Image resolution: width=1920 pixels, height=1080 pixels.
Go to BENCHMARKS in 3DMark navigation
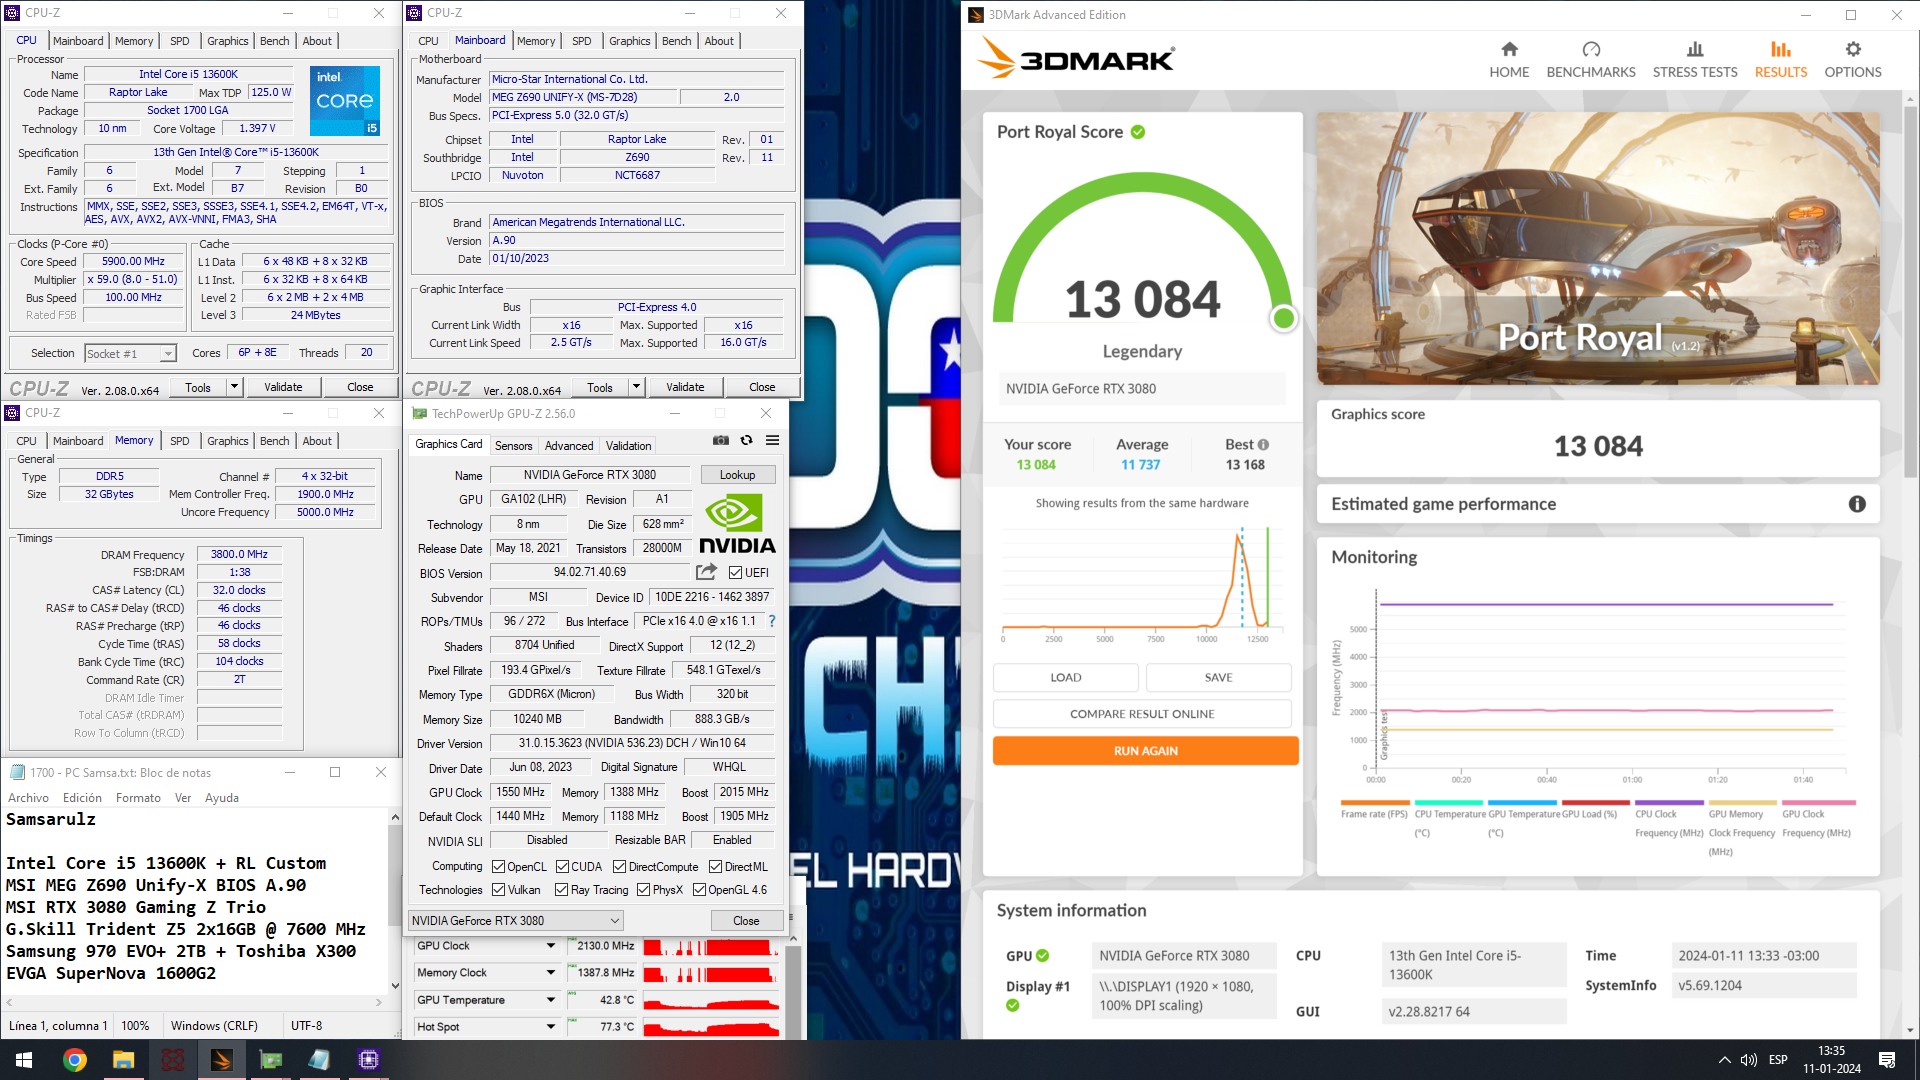tap(1591, 60)
